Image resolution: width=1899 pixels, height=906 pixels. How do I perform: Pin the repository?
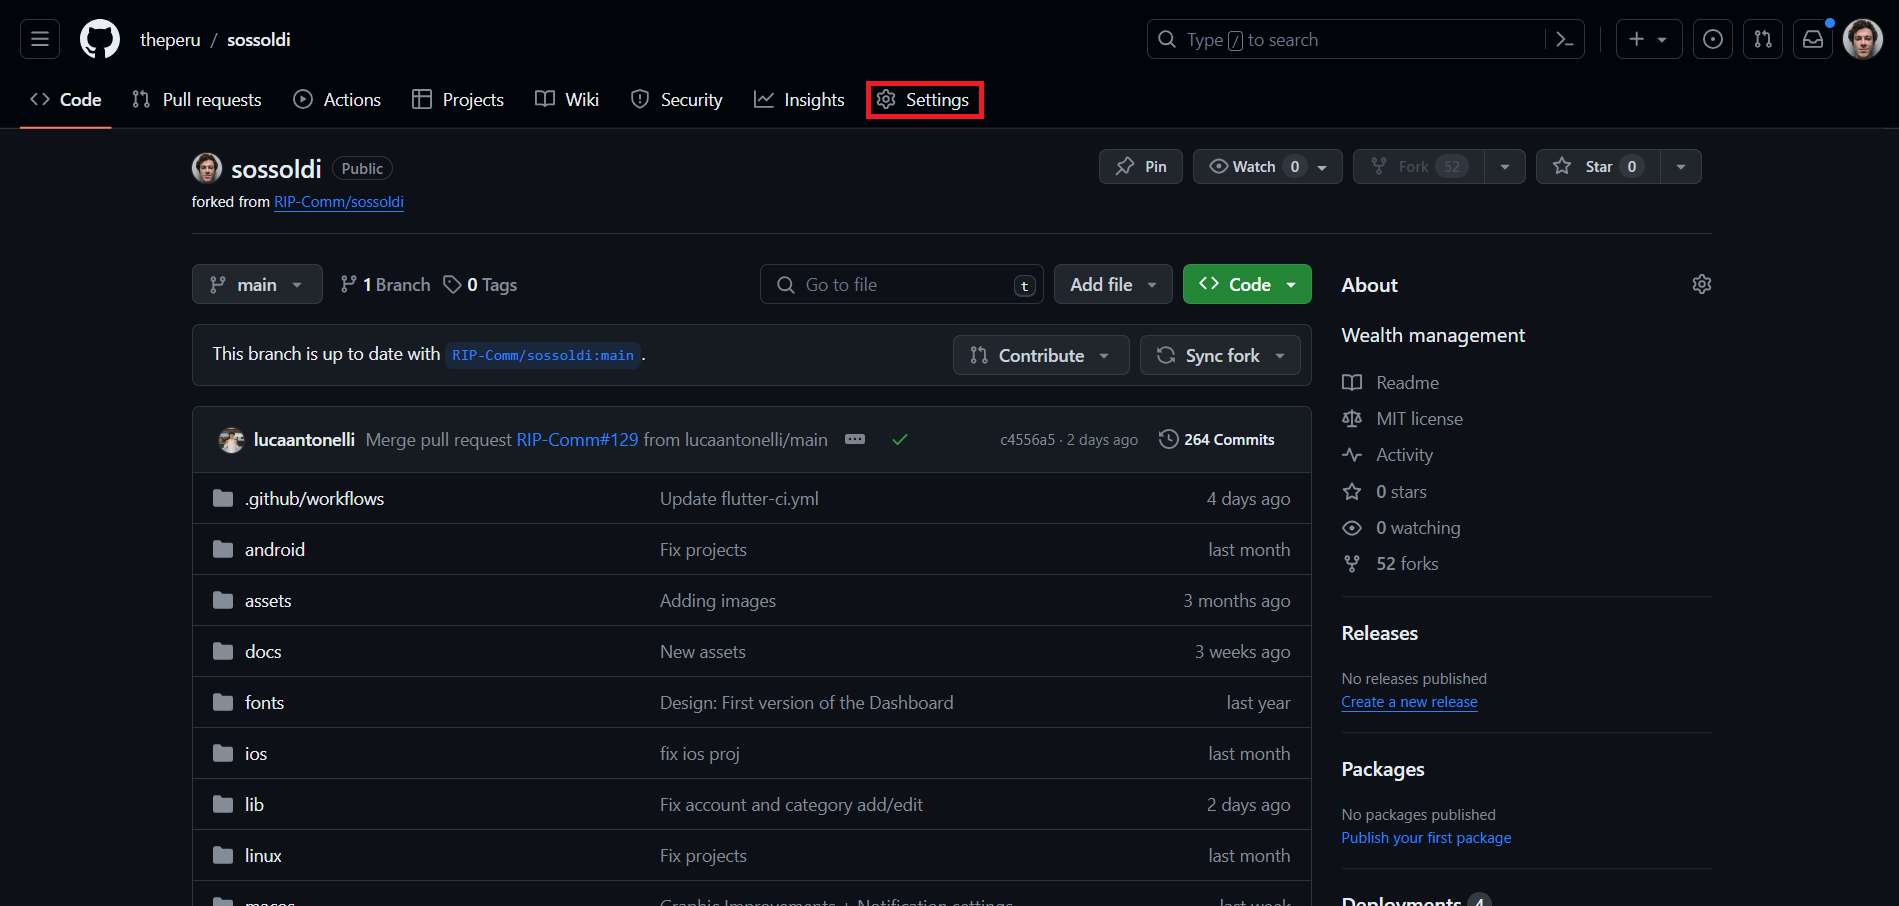[x=1141, y=166]
